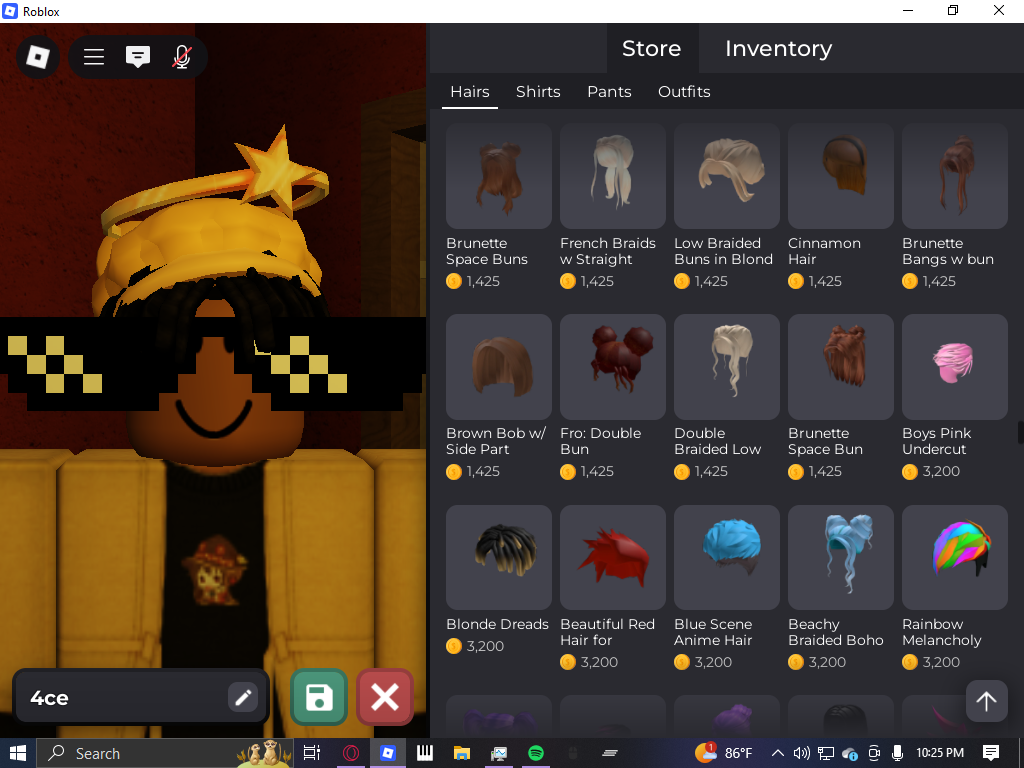Open Task View on the taskbar
The image size is (1024, 768).
point(312,753)
